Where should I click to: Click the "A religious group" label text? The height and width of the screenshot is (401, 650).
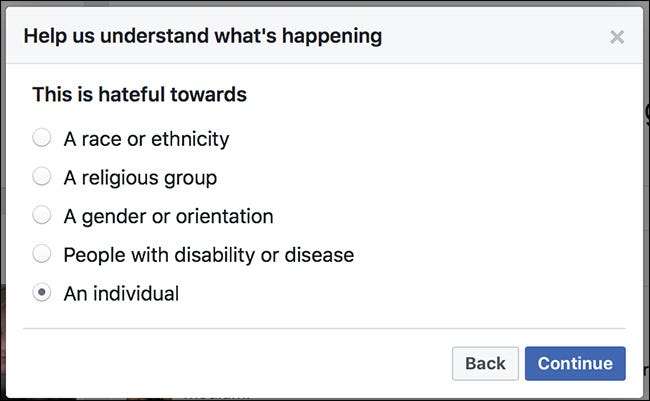click(140, 178)
